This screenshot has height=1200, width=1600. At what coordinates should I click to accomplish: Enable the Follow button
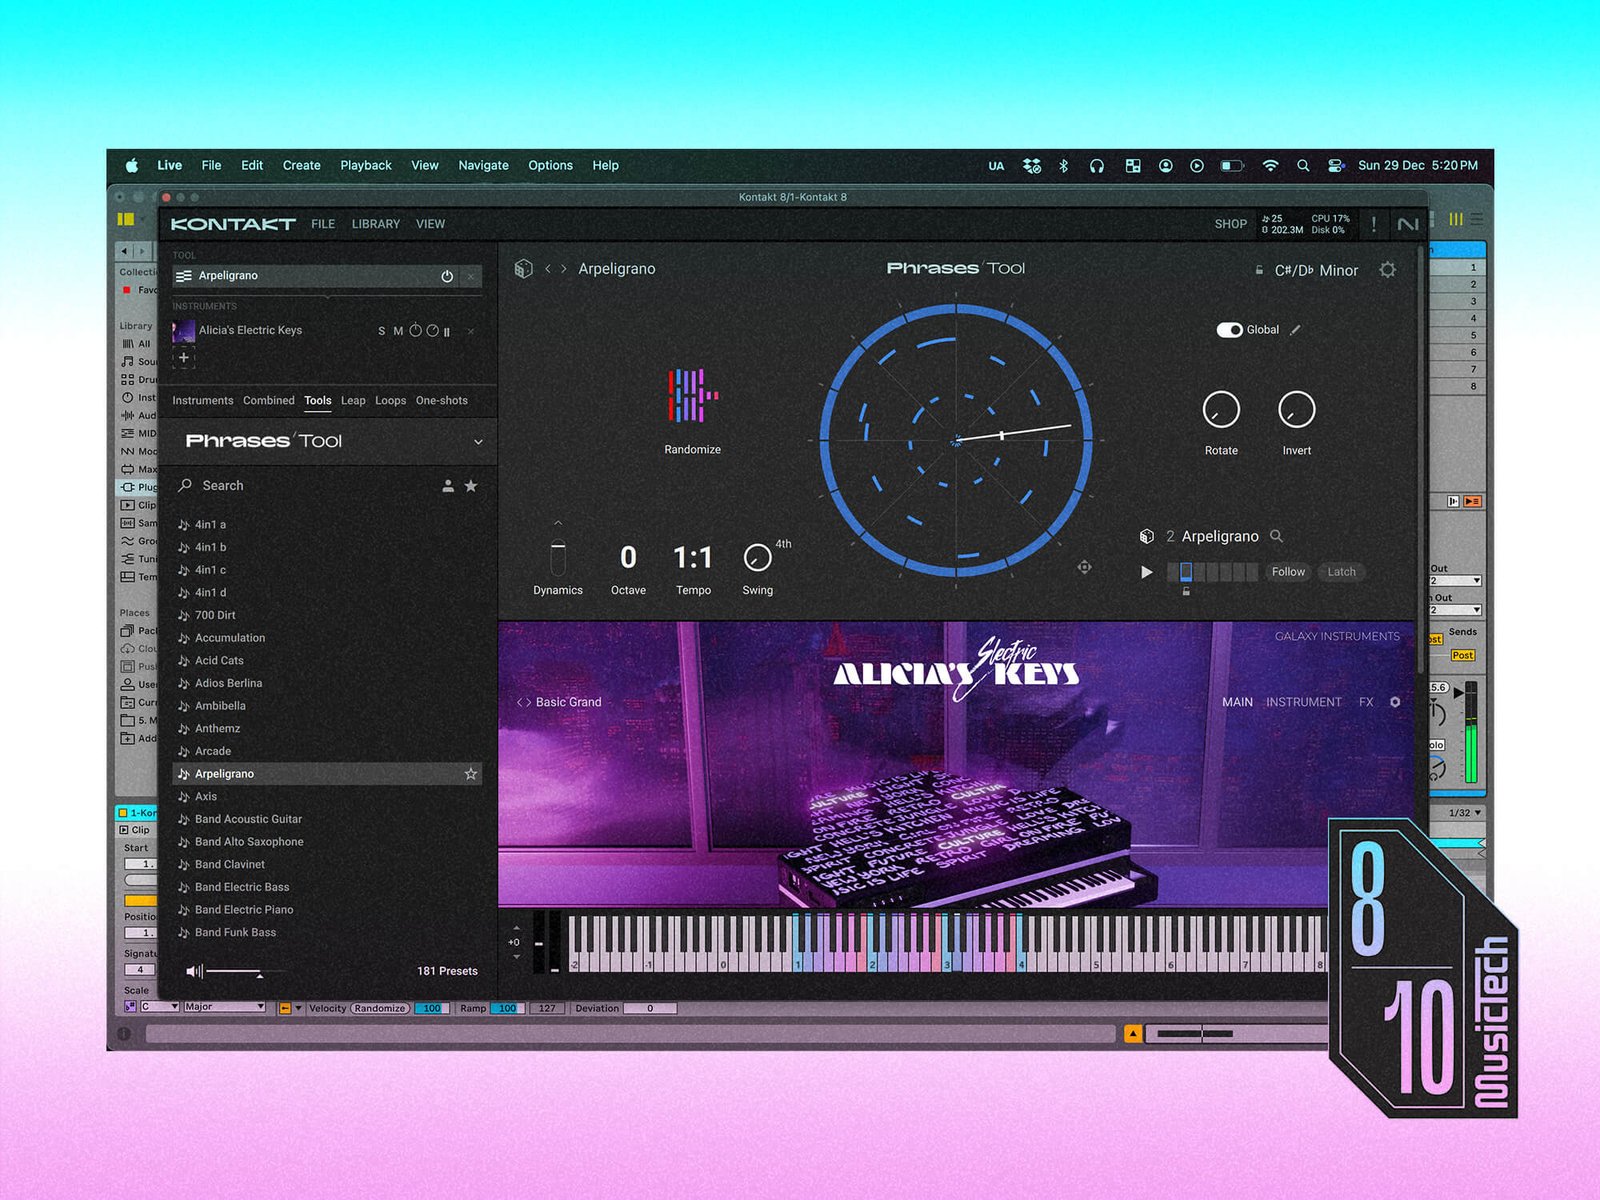[x=1288, y=571]
